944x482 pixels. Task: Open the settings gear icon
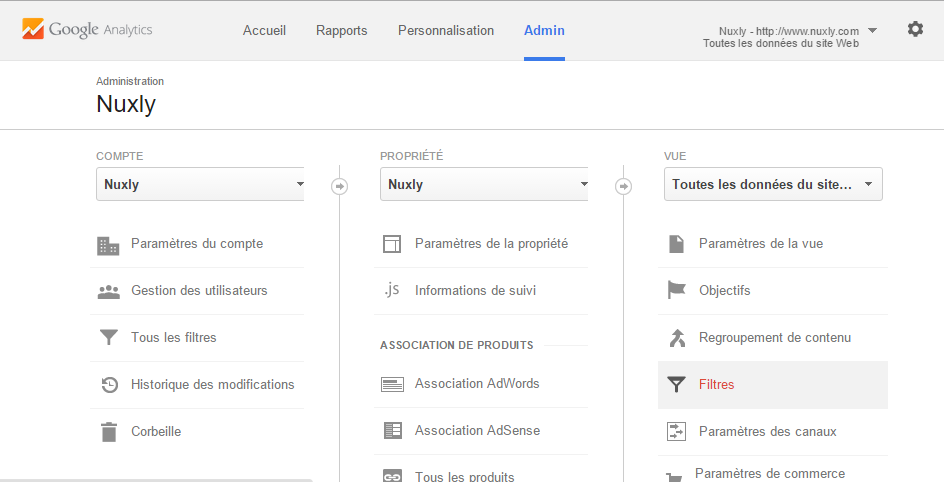(x=915, y=29)
